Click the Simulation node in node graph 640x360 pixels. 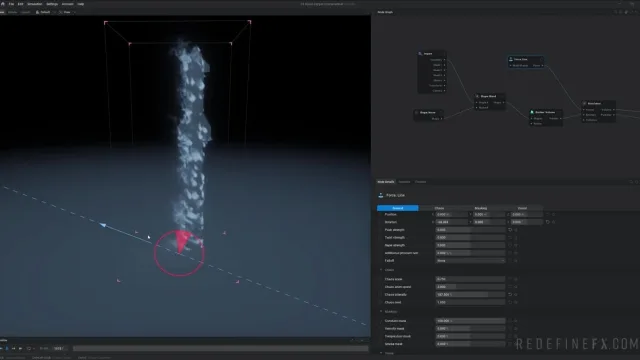click(599, 111)
